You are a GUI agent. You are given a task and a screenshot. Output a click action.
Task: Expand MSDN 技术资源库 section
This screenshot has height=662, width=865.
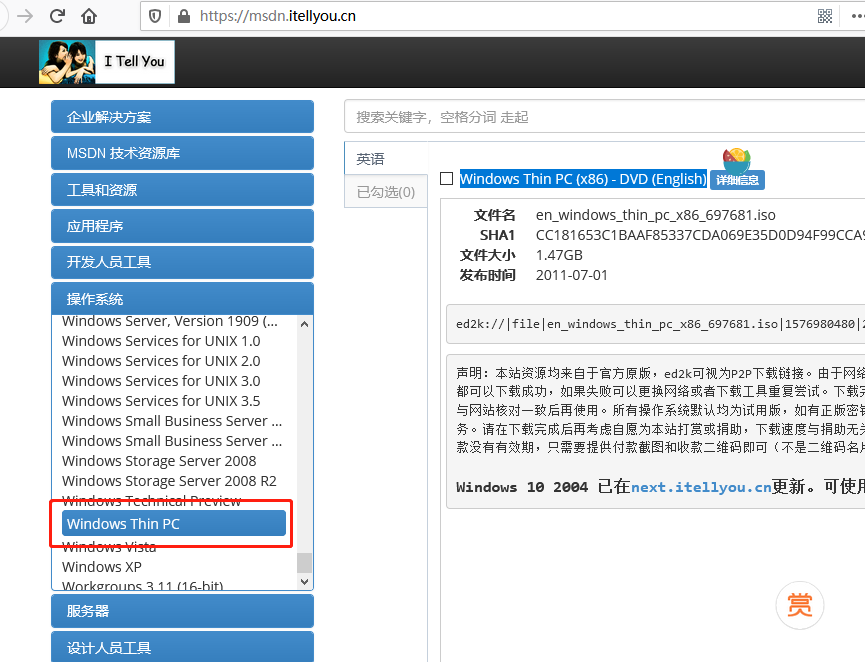(x=183, y=153)
